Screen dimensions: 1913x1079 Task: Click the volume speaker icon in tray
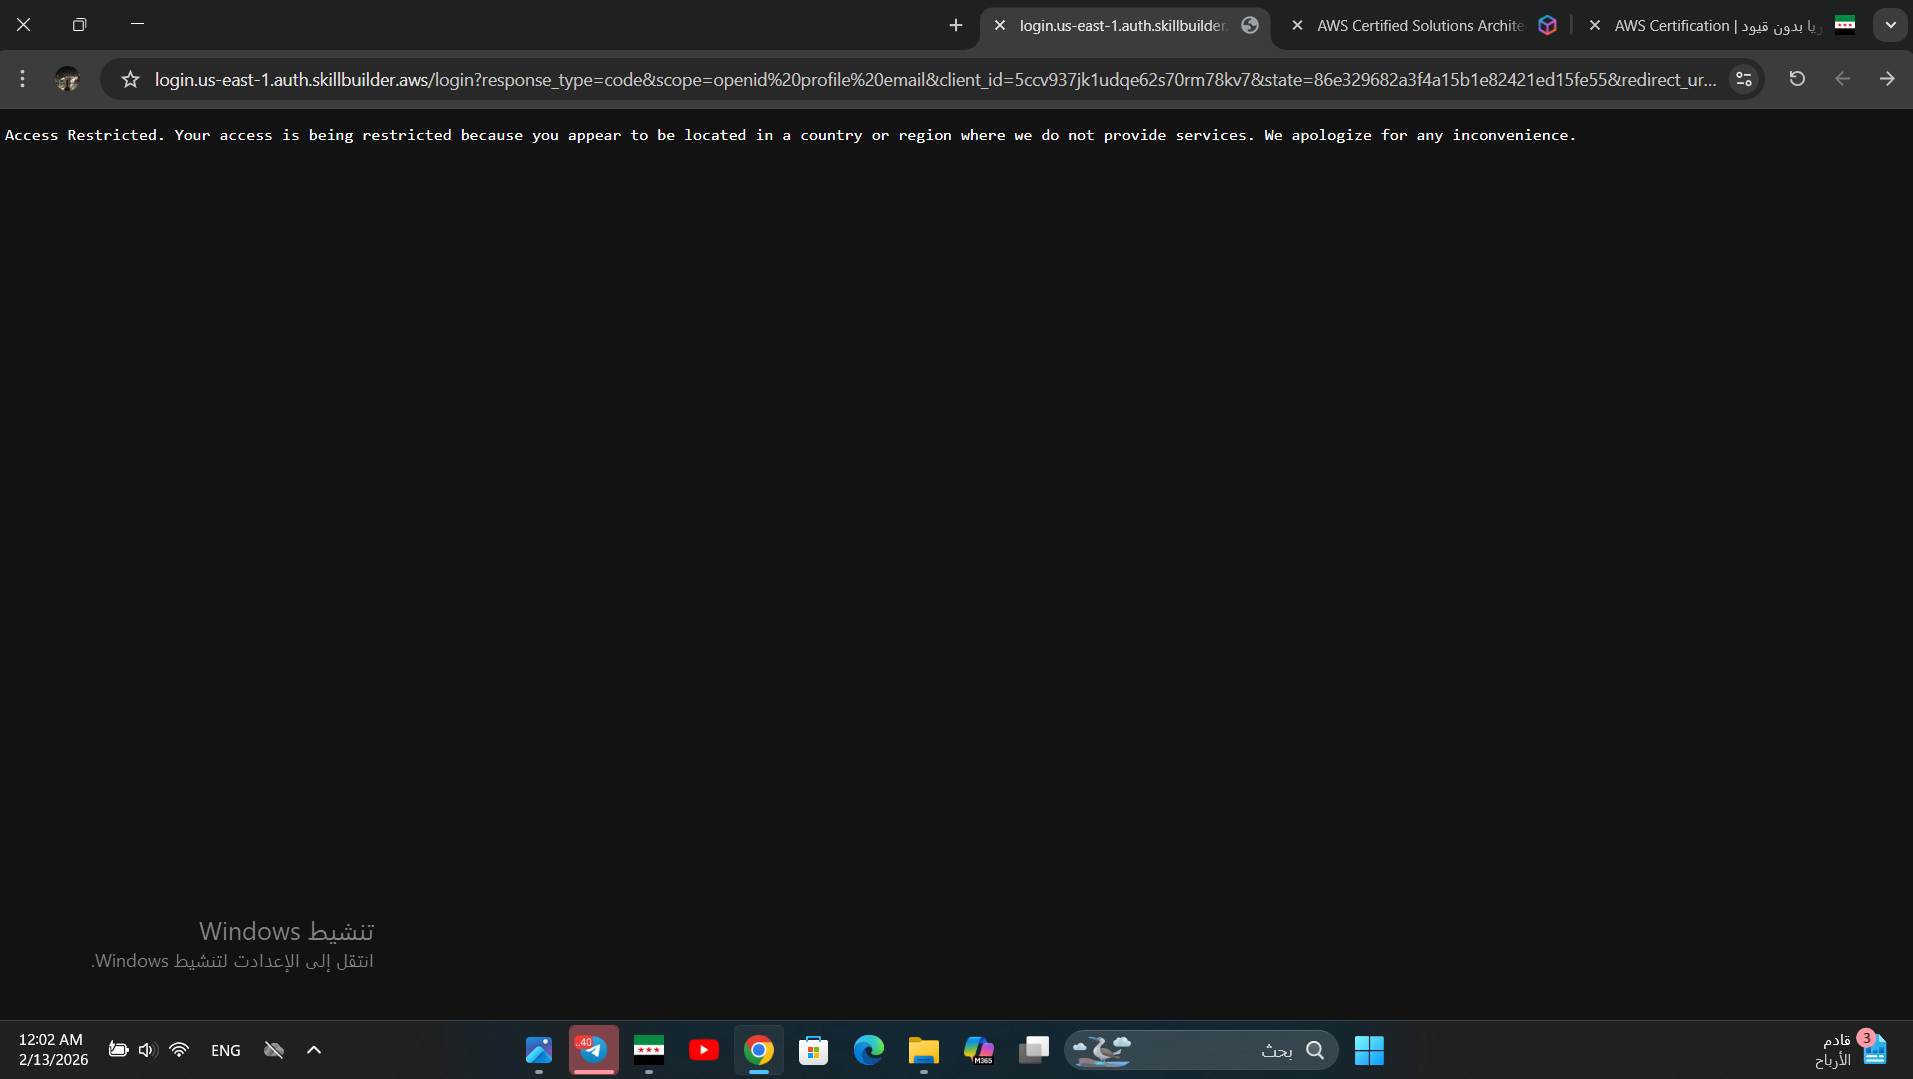[x=148, y=1050]
